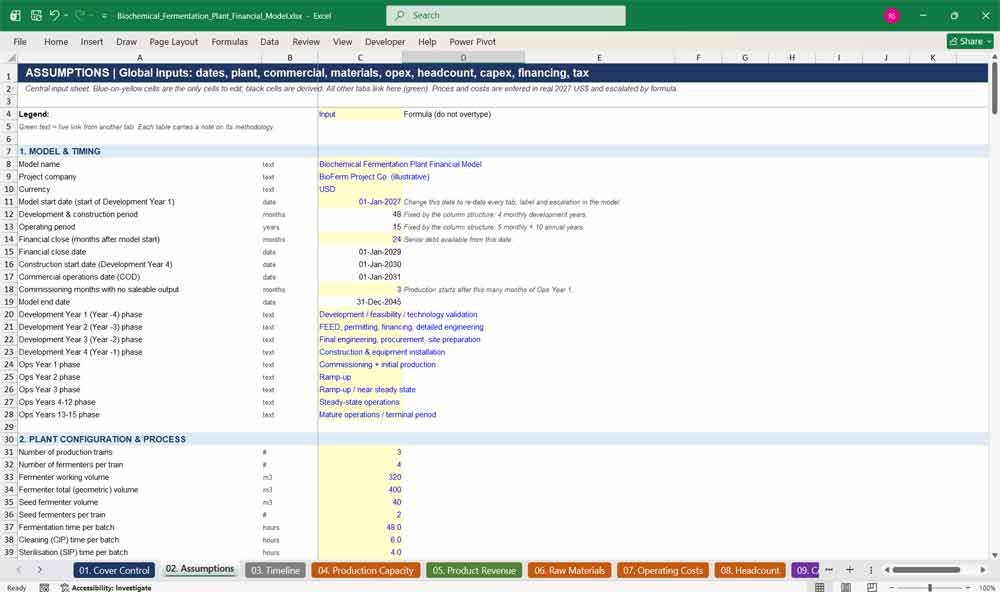This screenshot has width=1000, height=592.
Task: Switch to 04. Production Capacity sheet
Action: (x=365, y=570)
